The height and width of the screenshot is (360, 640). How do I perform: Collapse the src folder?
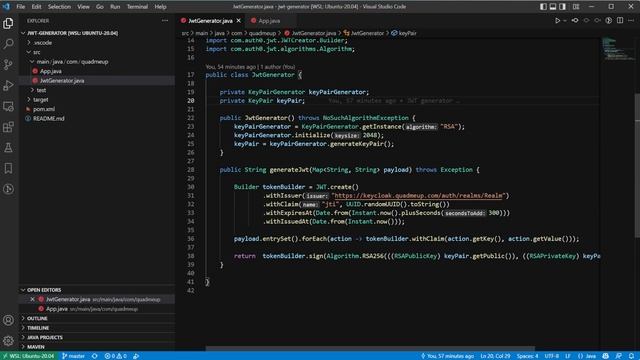point(97,52)
